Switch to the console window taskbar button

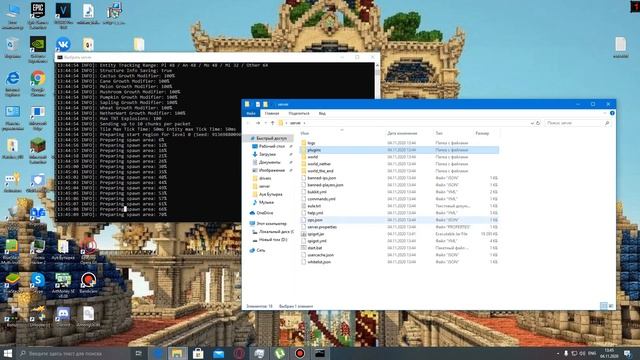320,353
